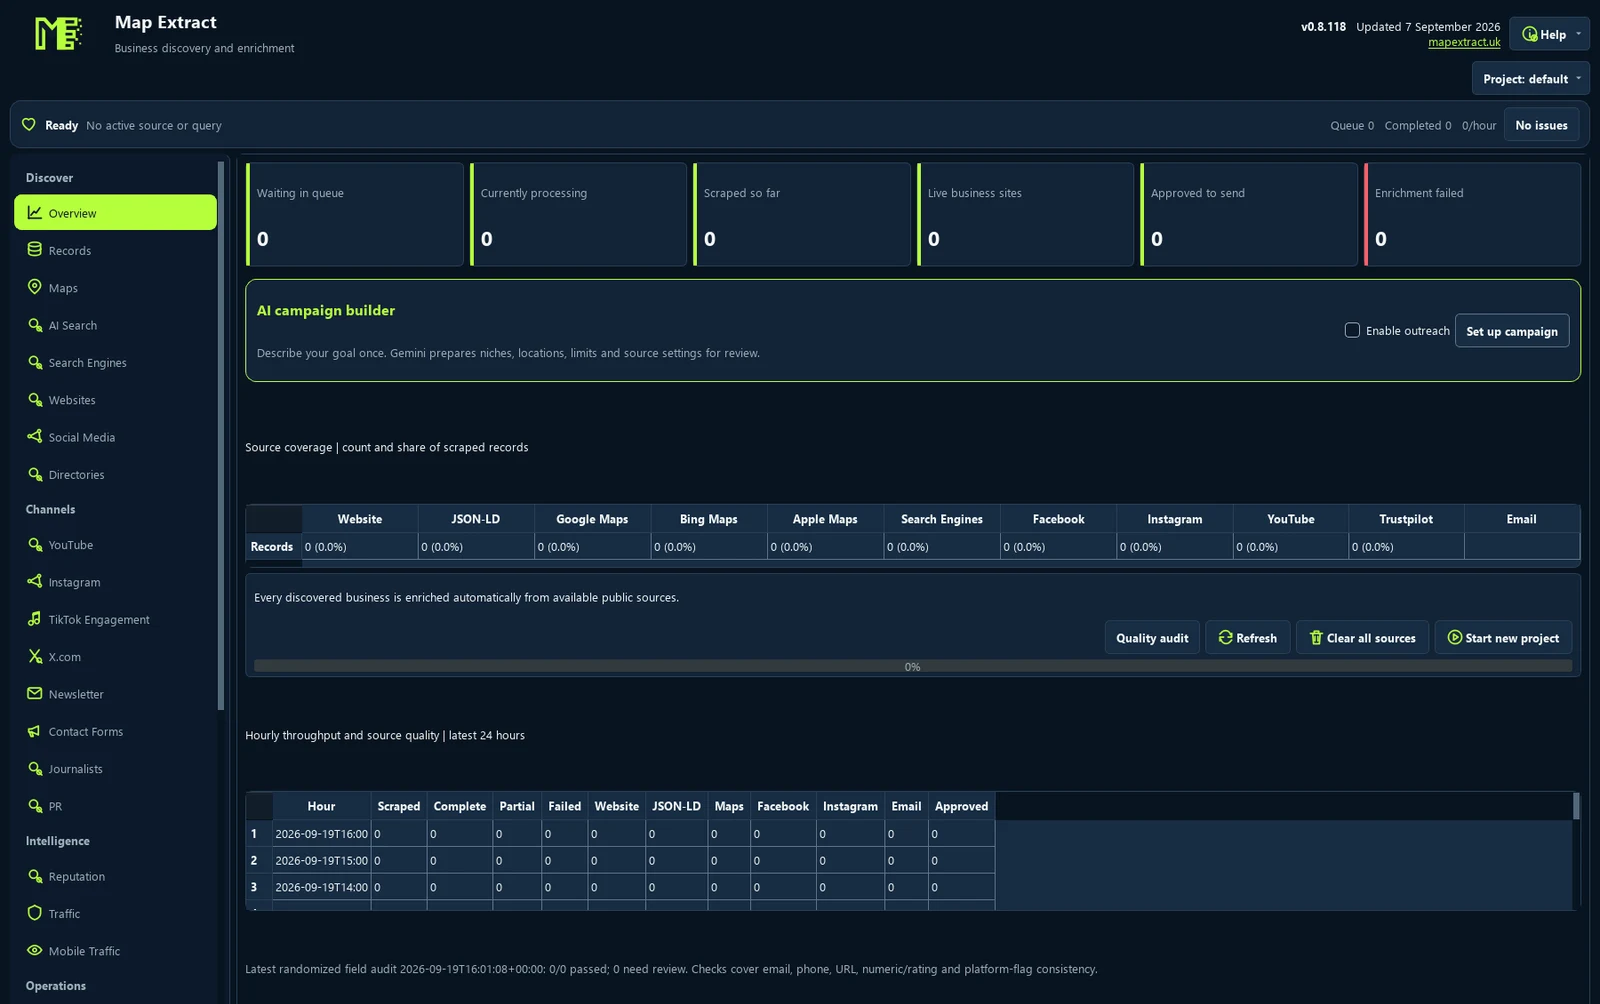Click the Maps pin icon
This screenshot has height=1004, width=1600.
(34, 287)
